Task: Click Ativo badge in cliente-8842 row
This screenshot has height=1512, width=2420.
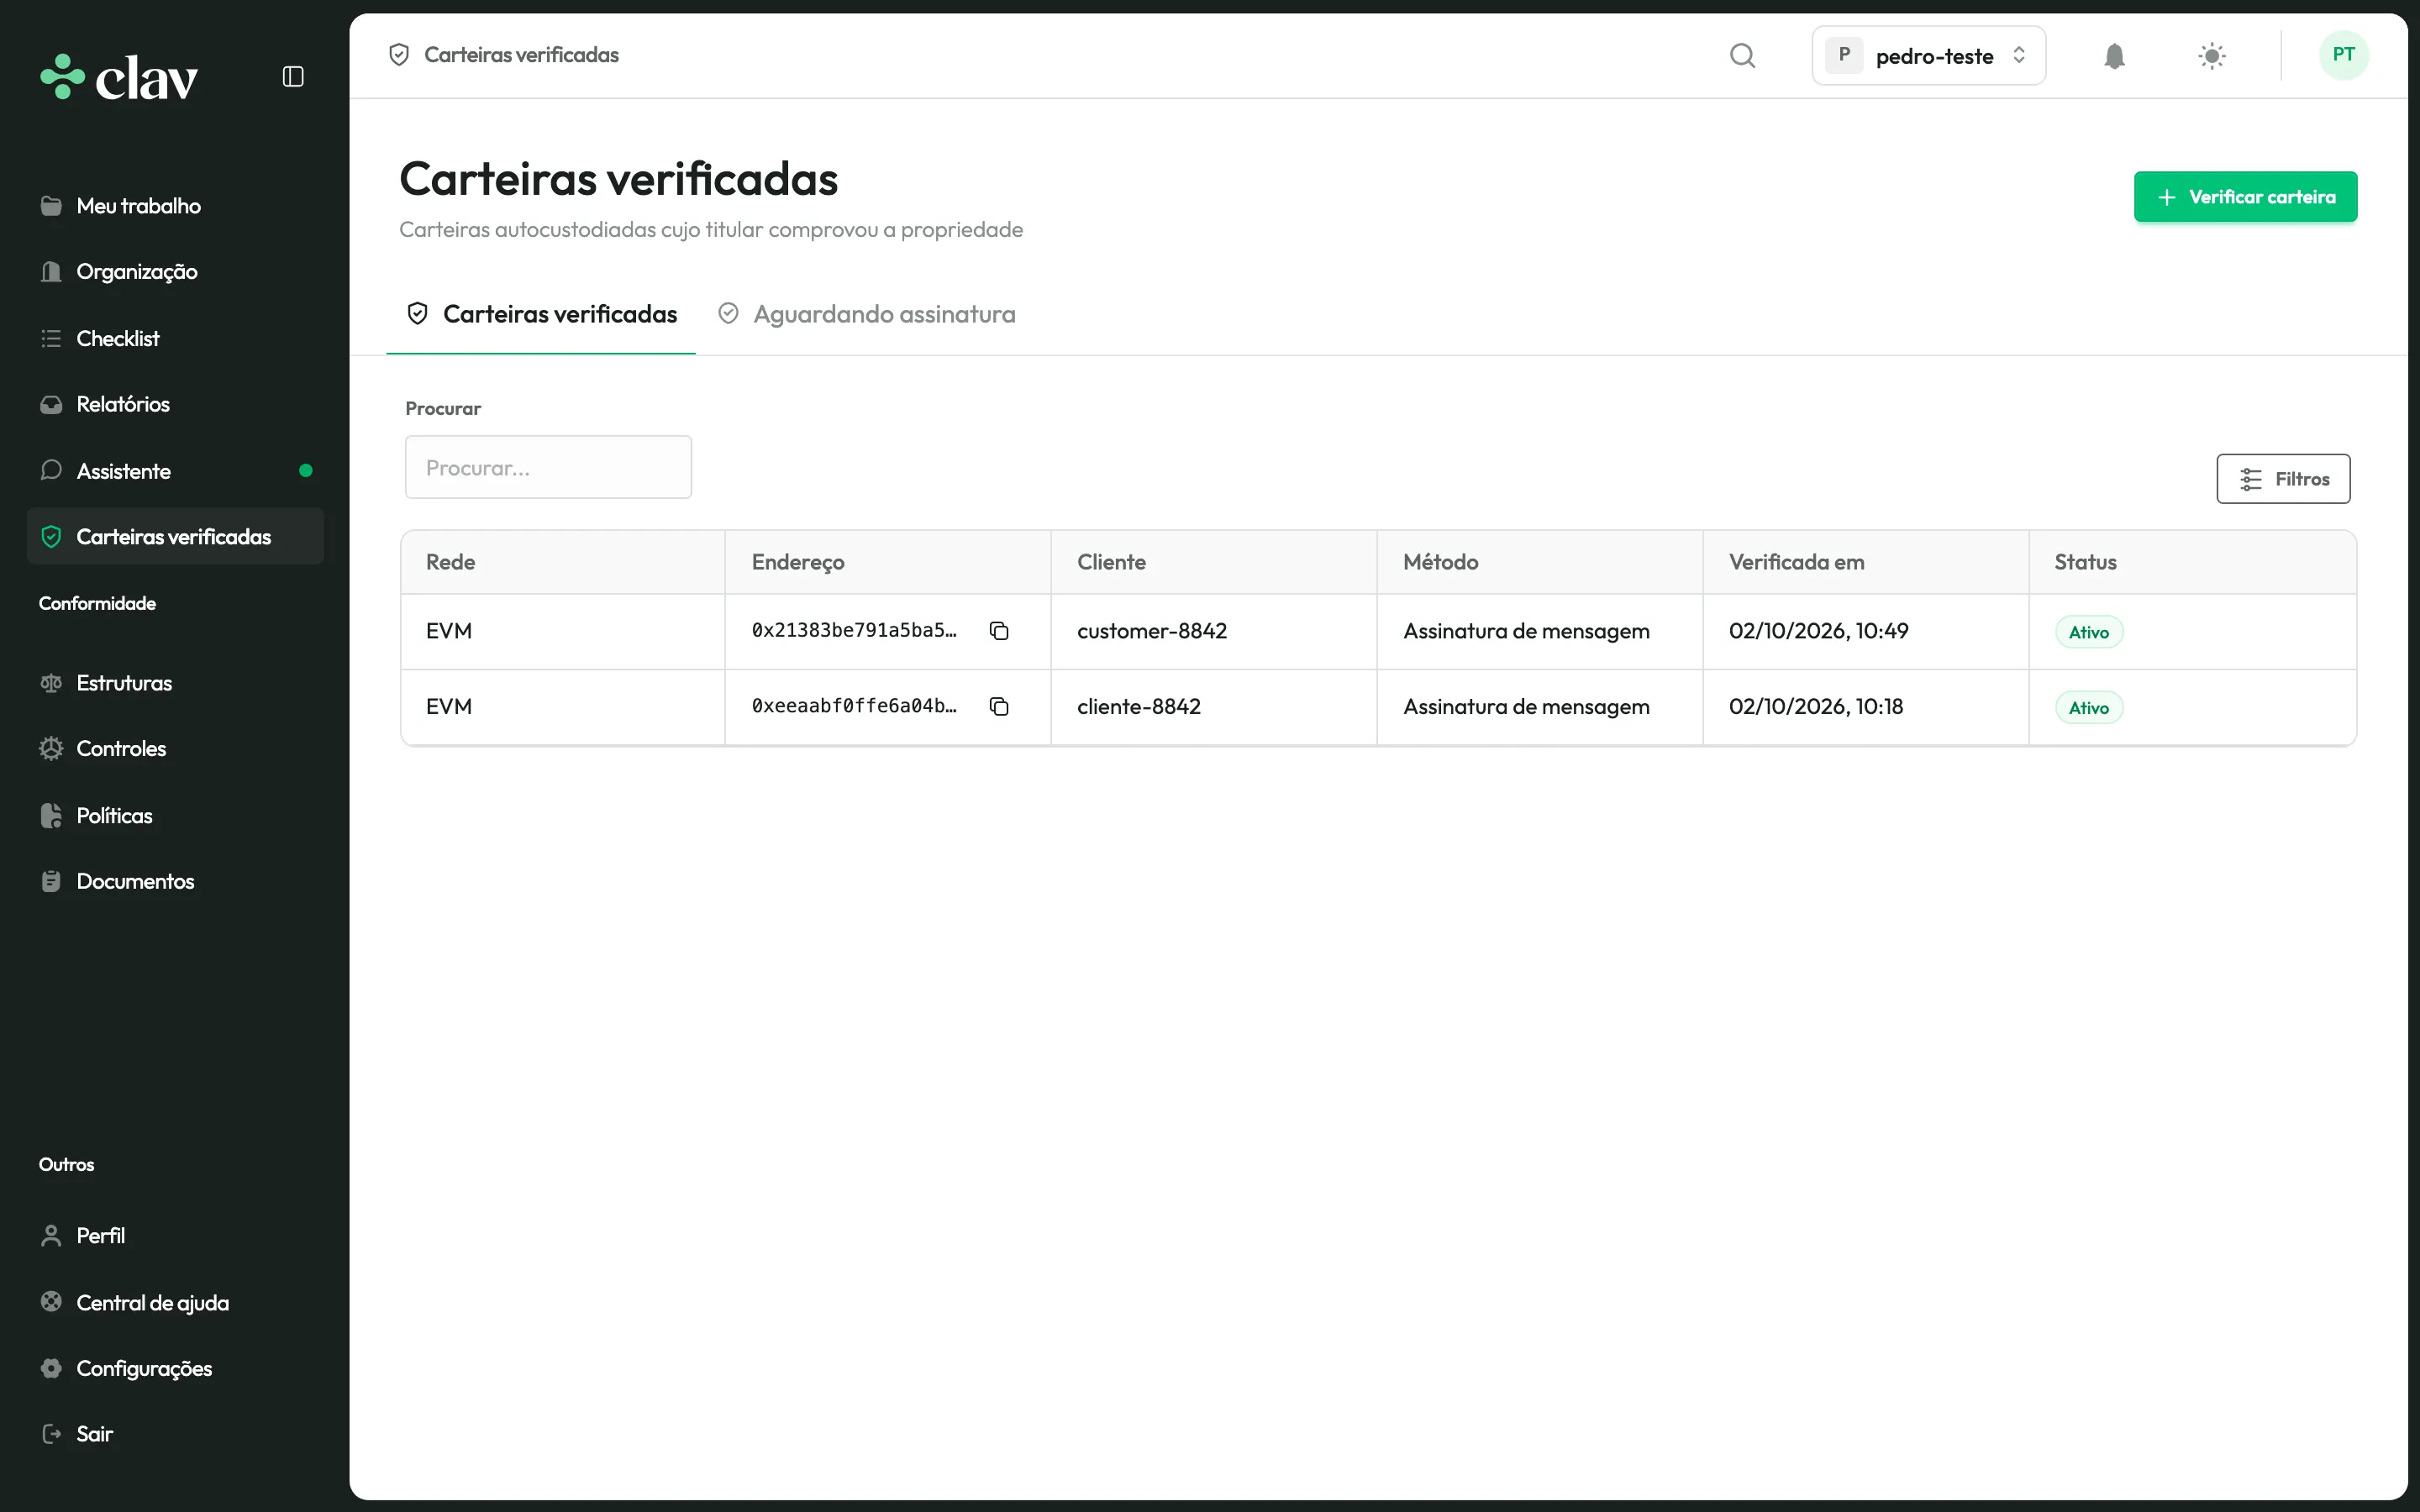Action: (2089, 708)
